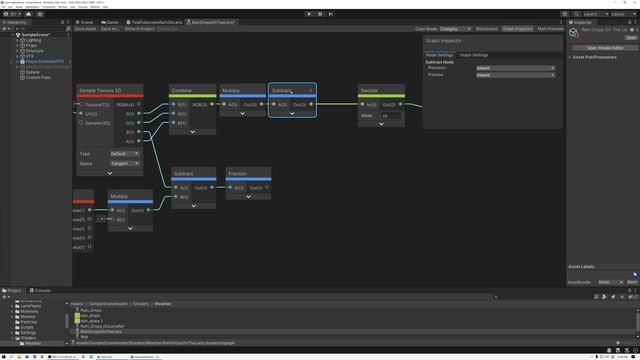Click the lower Subtract node B(1) port
The width and height of the screenshot is (640, 360).
(x=176, y=197)
